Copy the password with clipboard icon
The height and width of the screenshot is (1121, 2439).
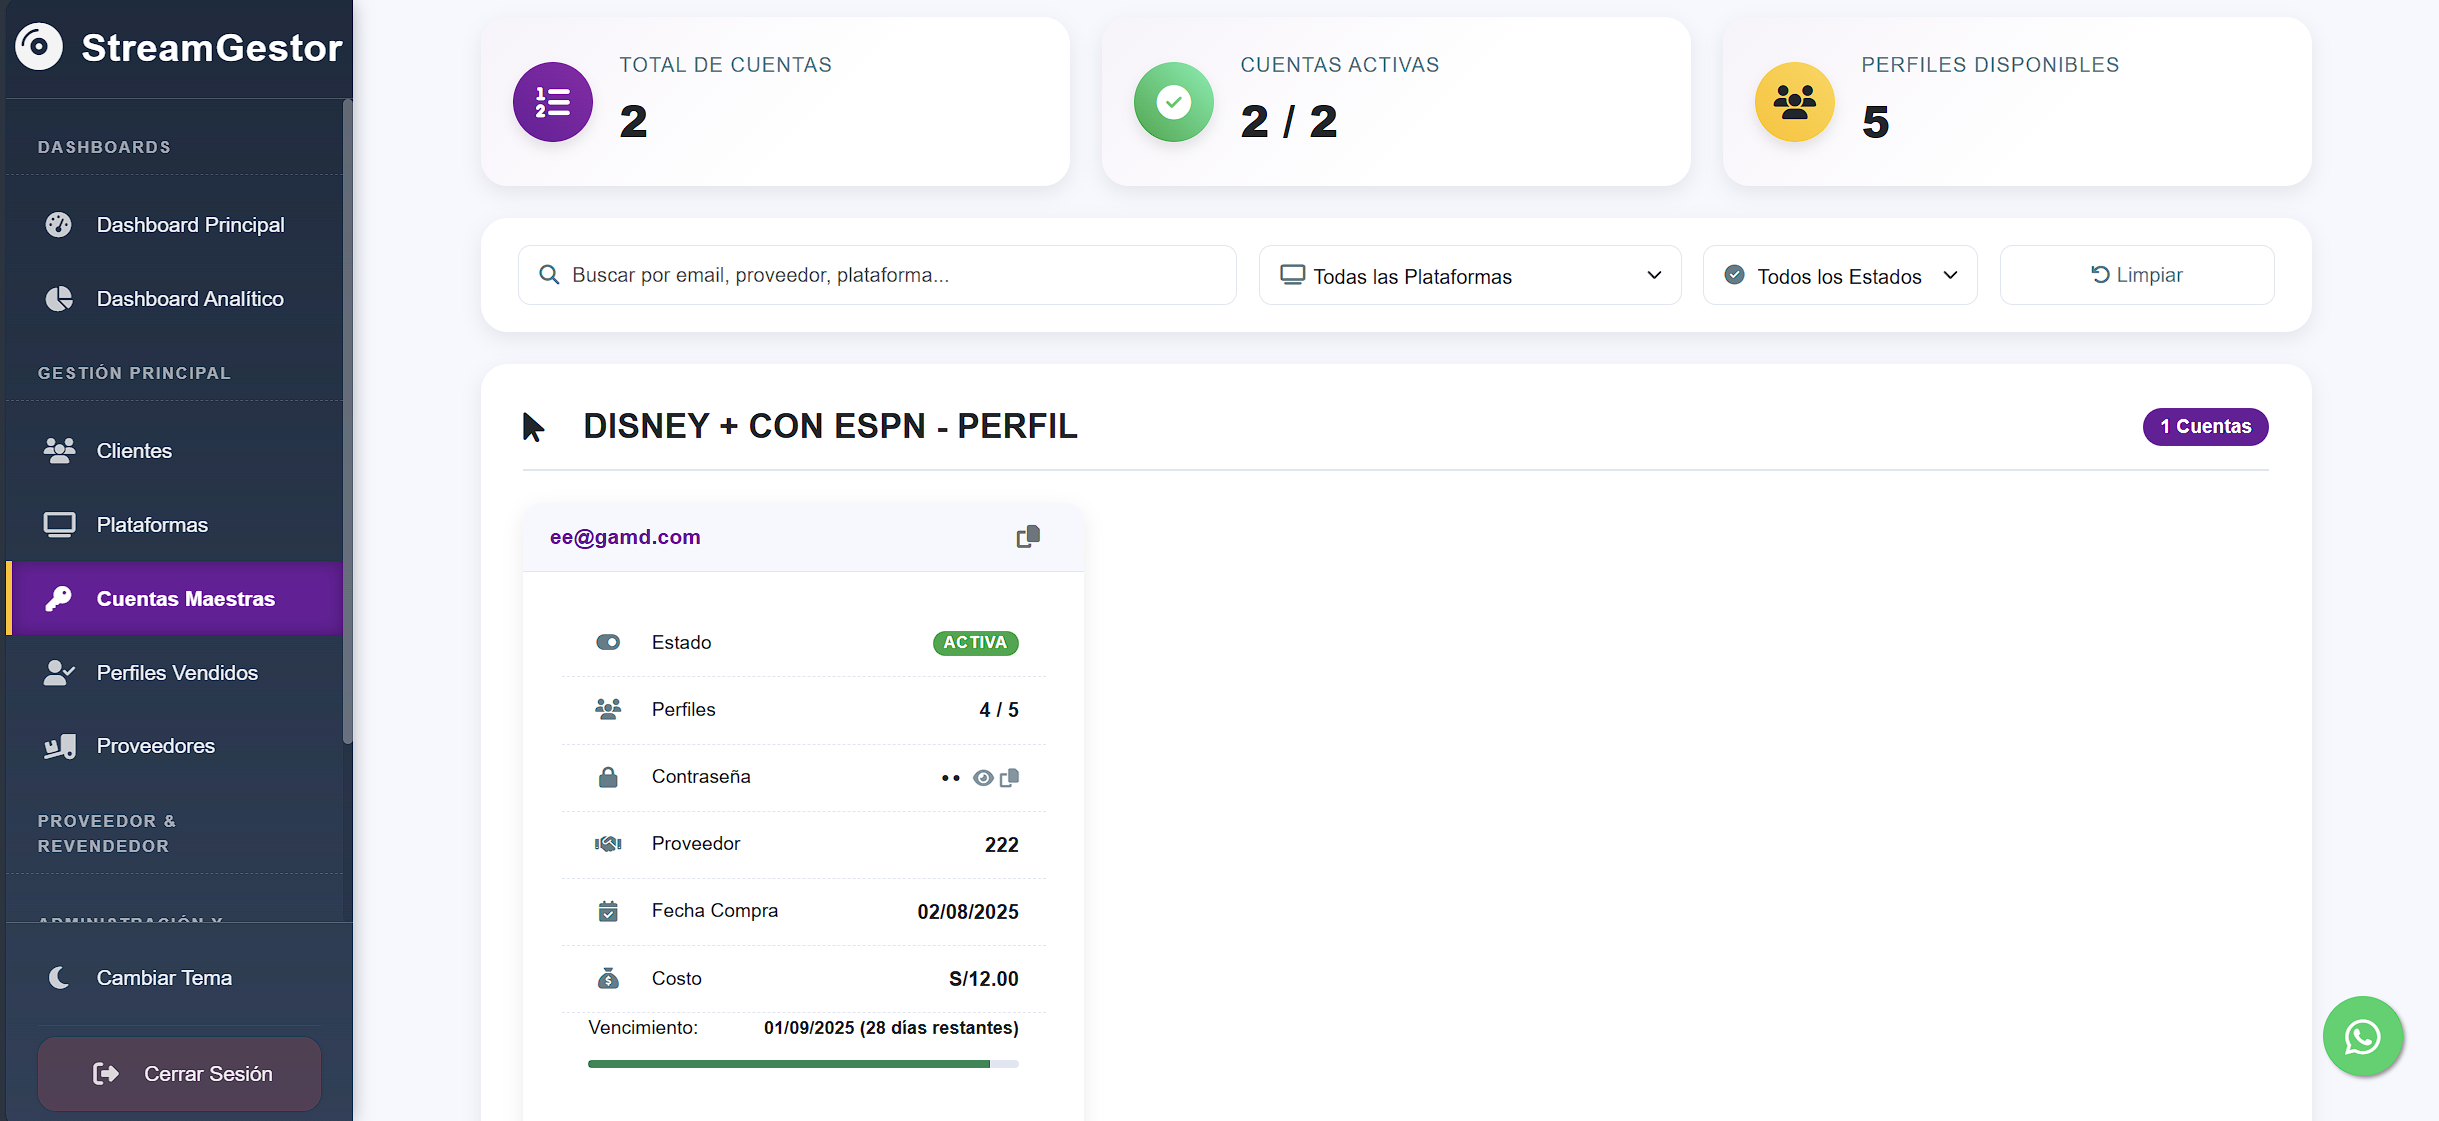tap(1010, 778)
